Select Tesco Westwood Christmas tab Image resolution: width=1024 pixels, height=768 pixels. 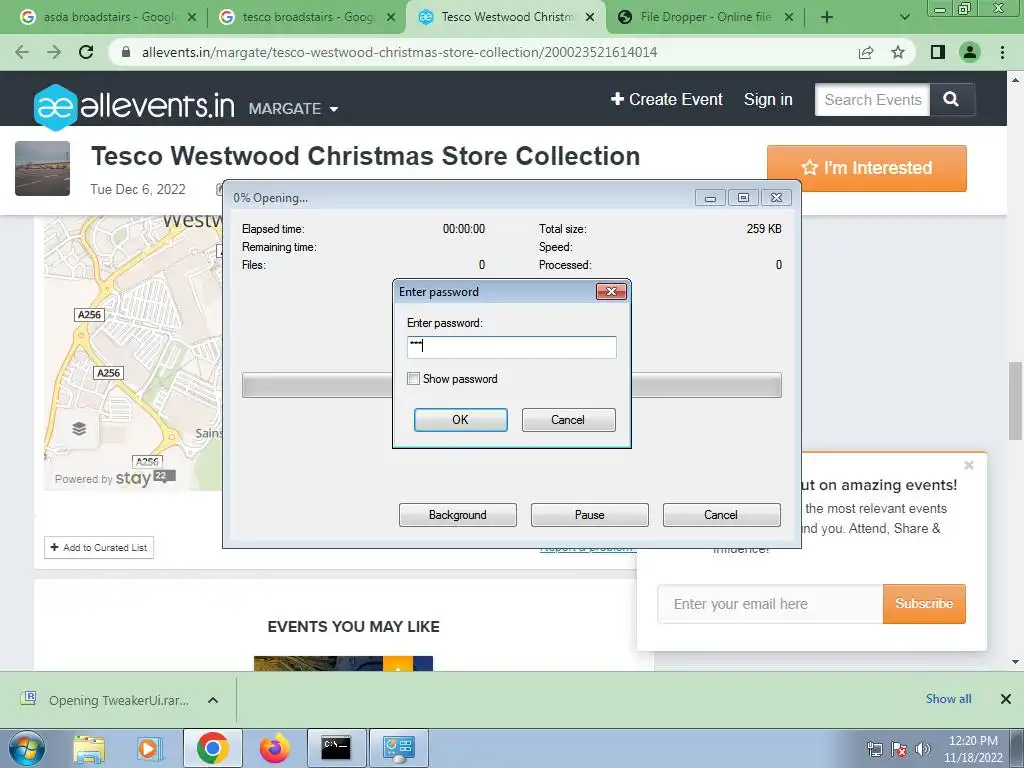(506, 17)
